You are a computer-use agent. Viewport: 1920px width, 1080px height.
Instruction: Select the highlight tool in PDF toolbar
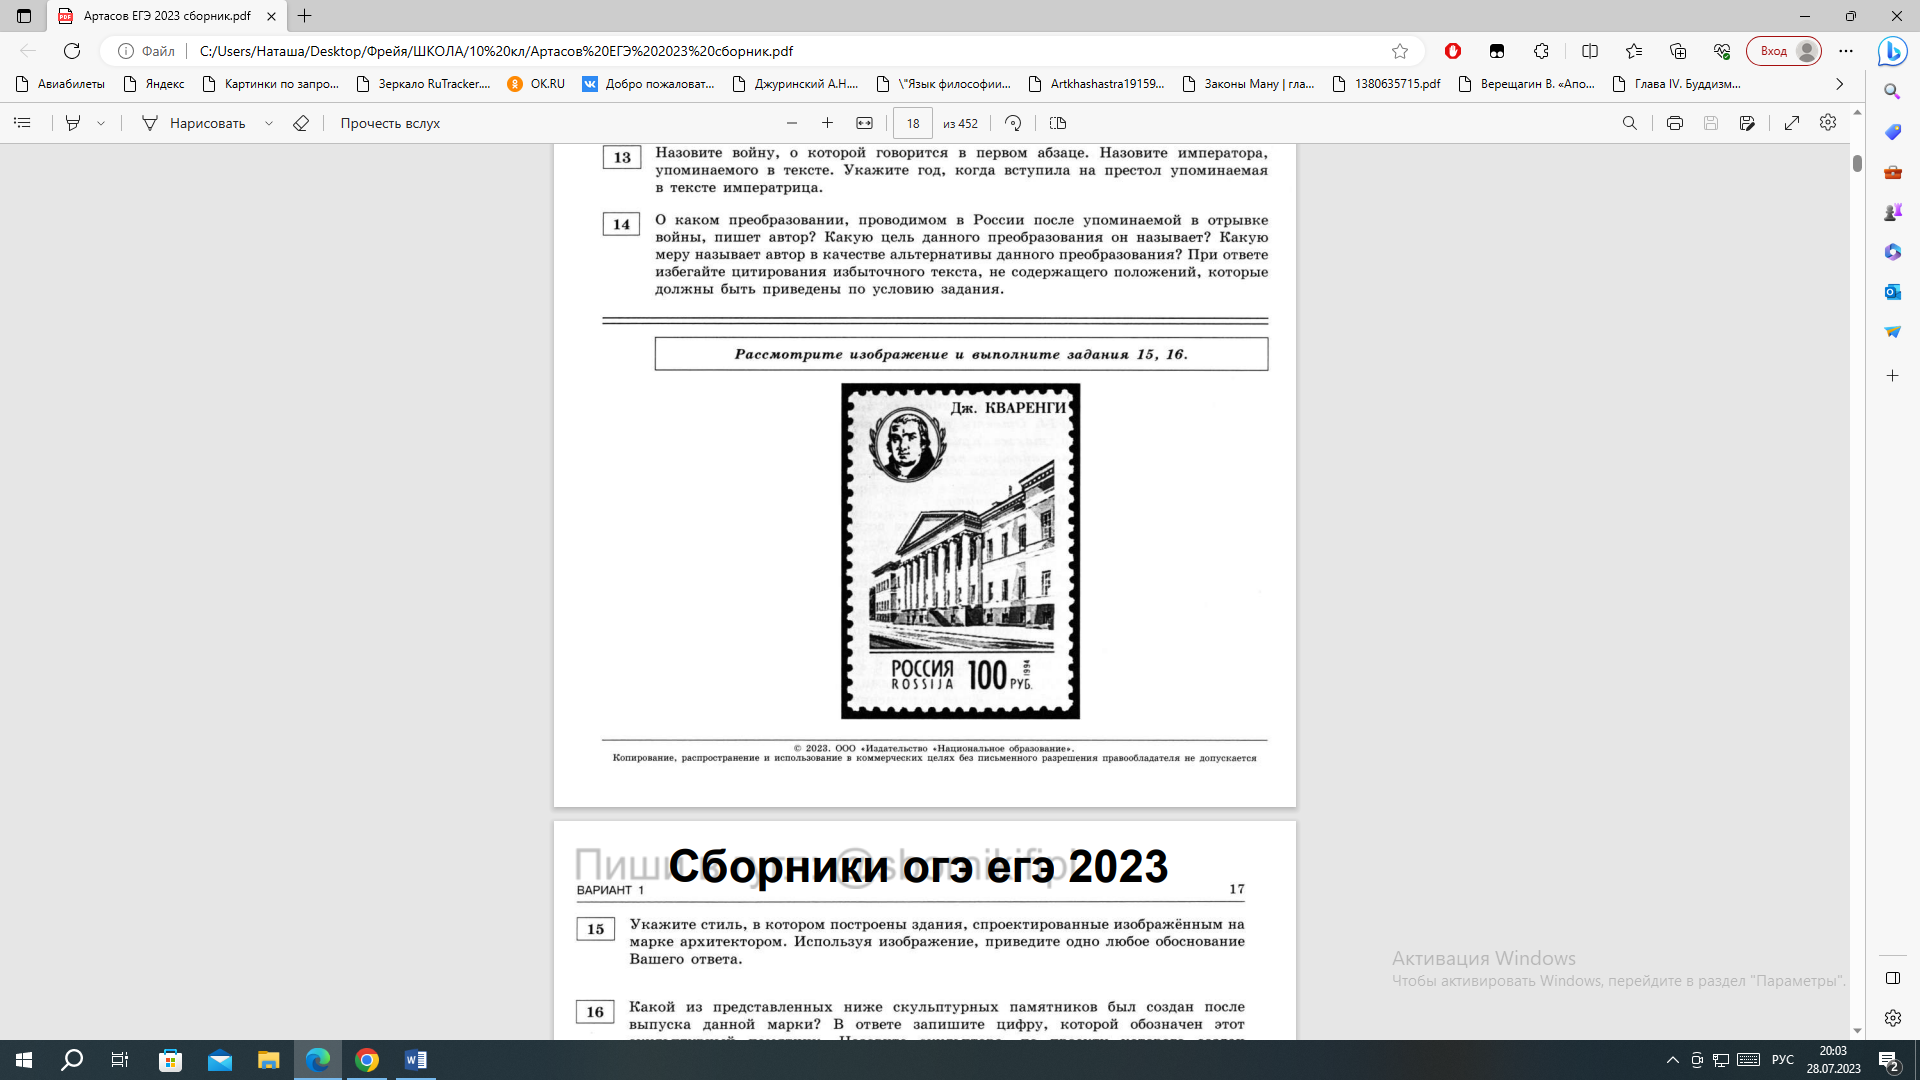73,123
